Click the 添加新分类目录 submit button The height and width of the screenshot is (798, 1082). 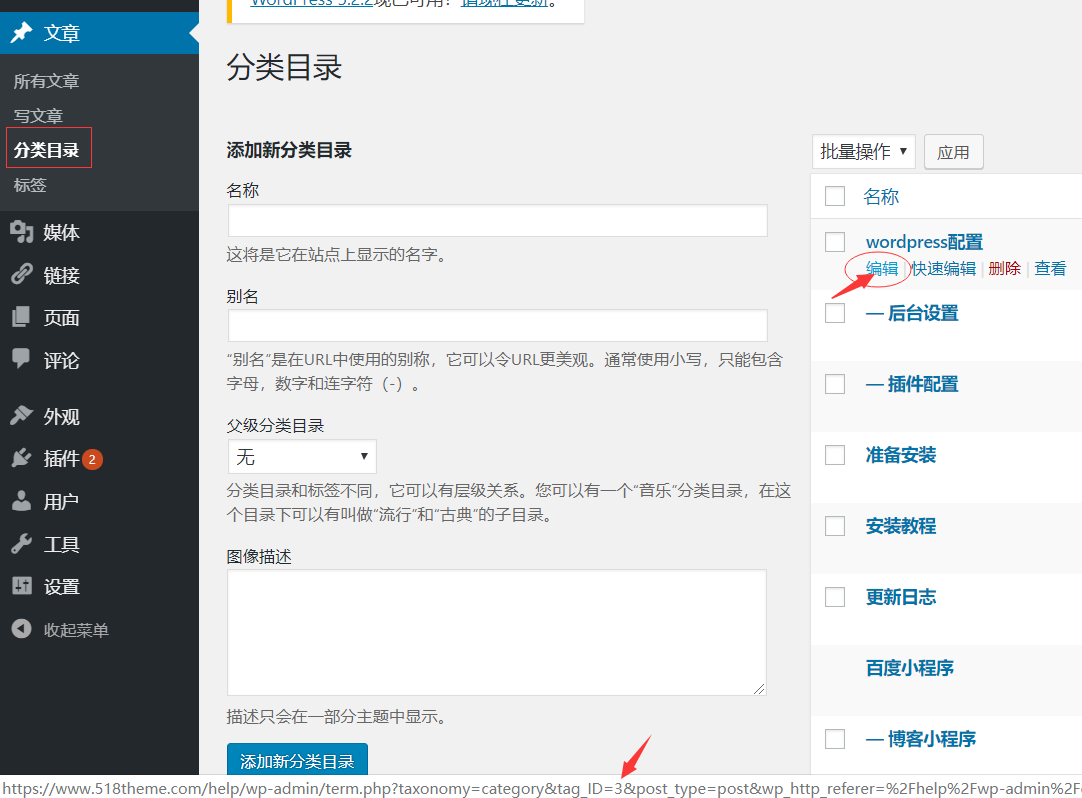click(297, 759)
